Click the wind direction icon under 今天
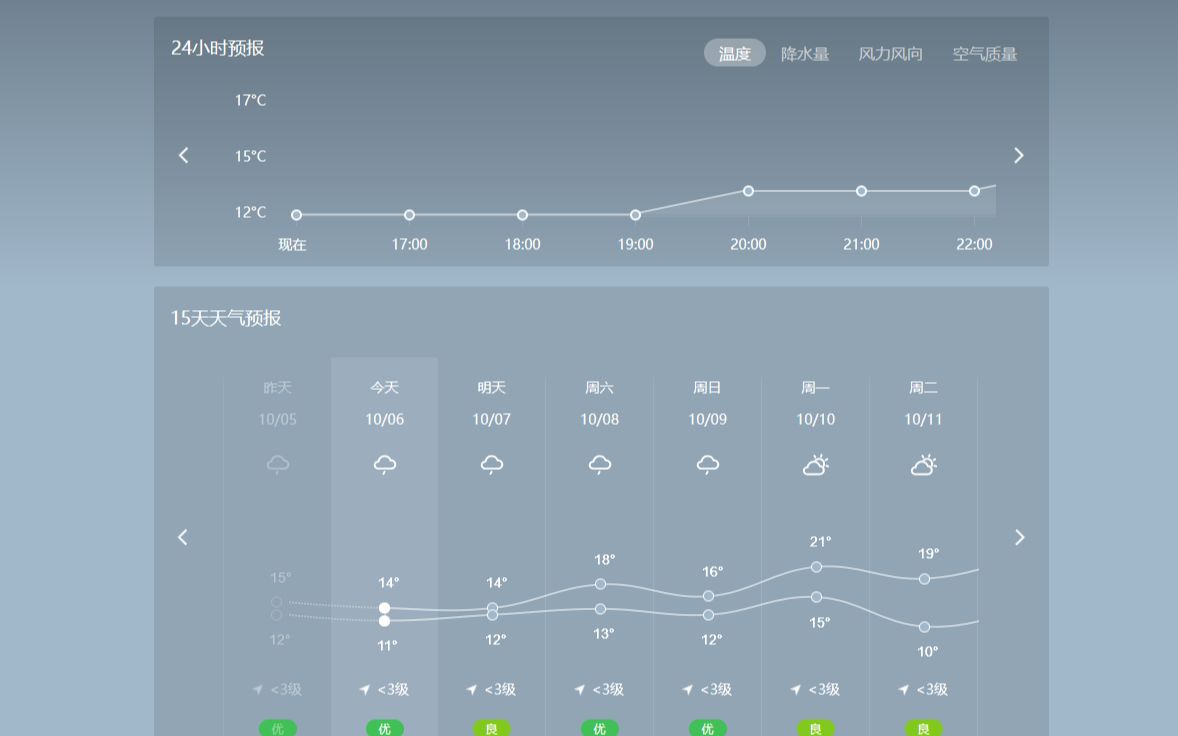Viewport: 1178px width, 736px height. pyautogui.click(x=364, y=689)
